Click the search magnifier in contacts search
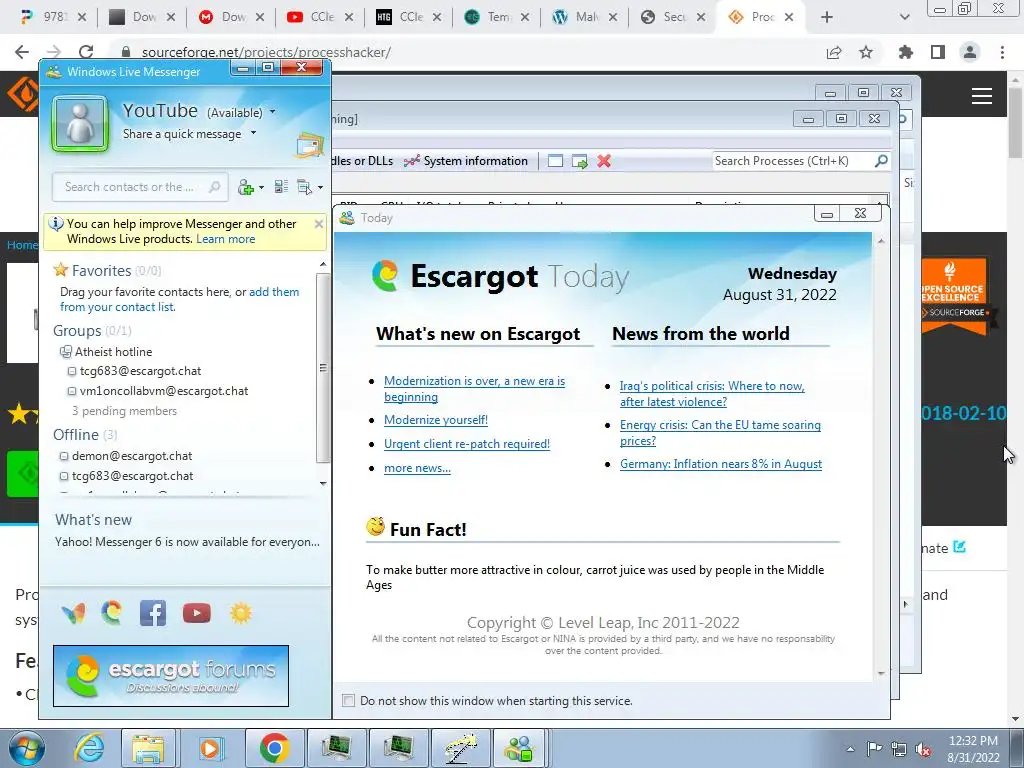Screen dimensions: 1024x768 tap(214, 187)
